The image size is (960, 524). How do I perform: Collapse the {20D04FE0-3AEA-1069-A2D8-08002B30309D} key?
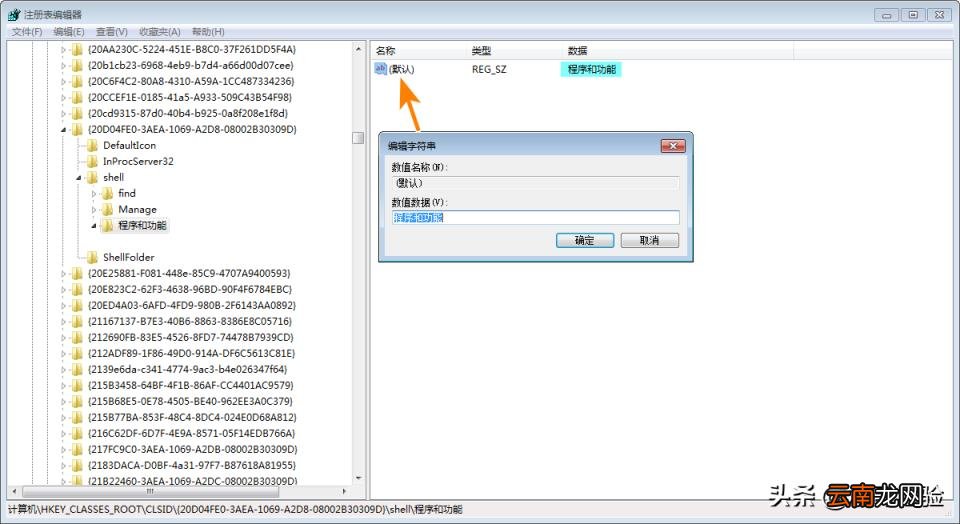[64, 130]
